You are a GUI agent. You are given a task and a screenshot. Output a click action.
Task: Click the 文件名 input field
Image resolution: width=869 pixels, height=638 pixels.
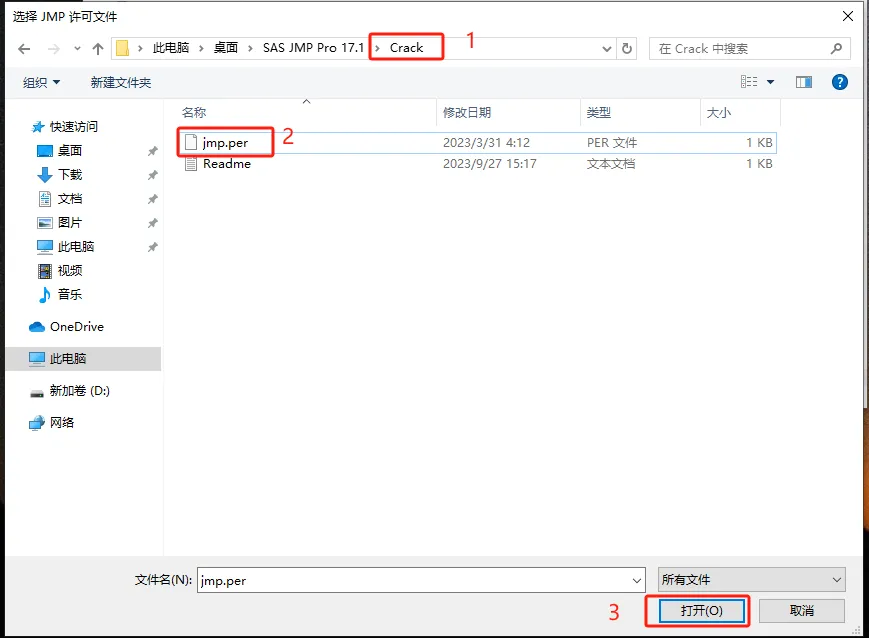413,580
